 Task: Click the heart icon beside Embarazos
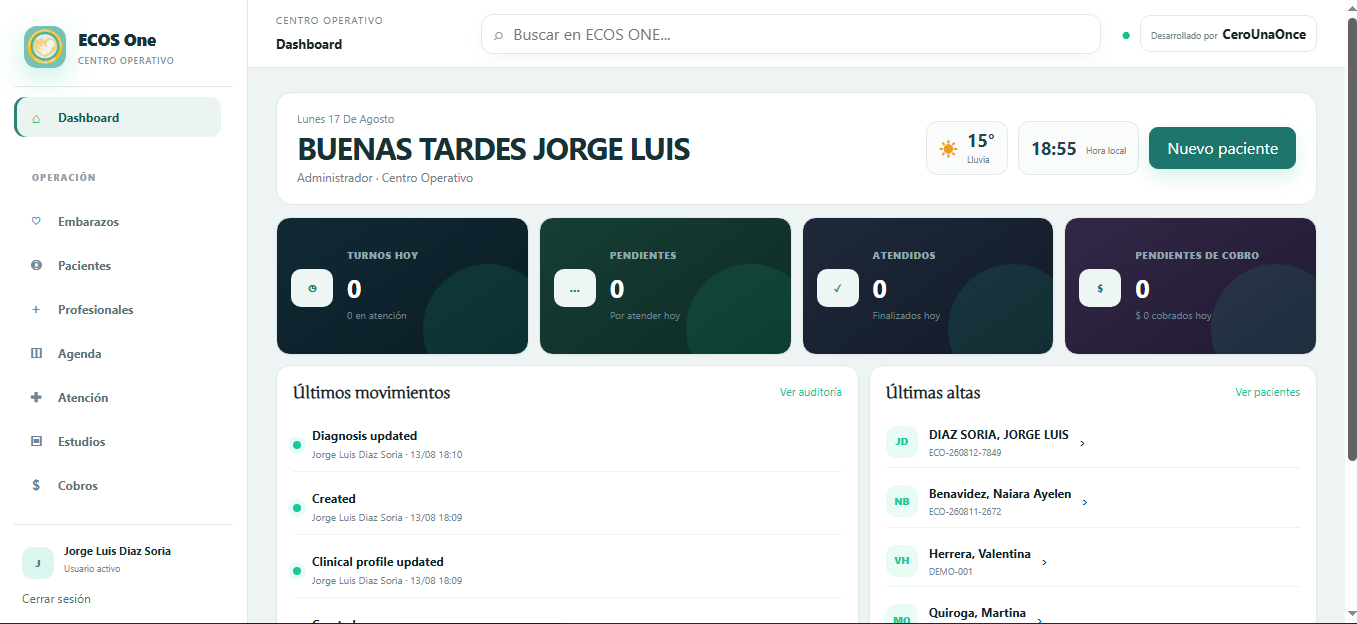coord(36,221)
